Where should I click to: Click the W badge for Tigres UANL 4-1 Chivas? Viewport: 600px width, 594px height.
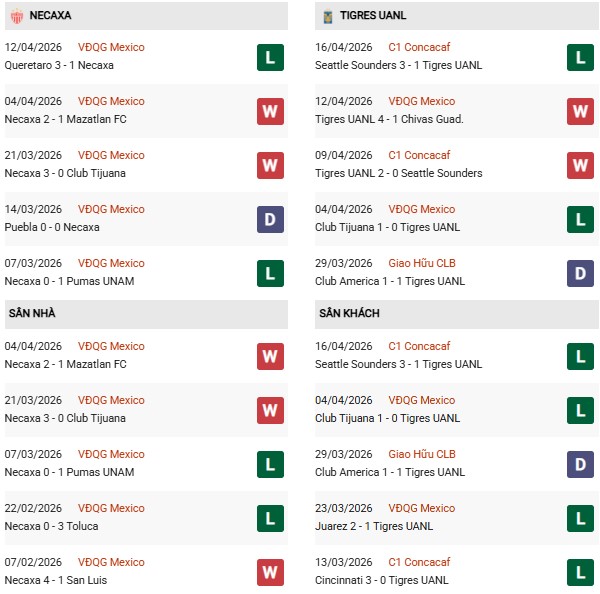click(x=580, y=111)
